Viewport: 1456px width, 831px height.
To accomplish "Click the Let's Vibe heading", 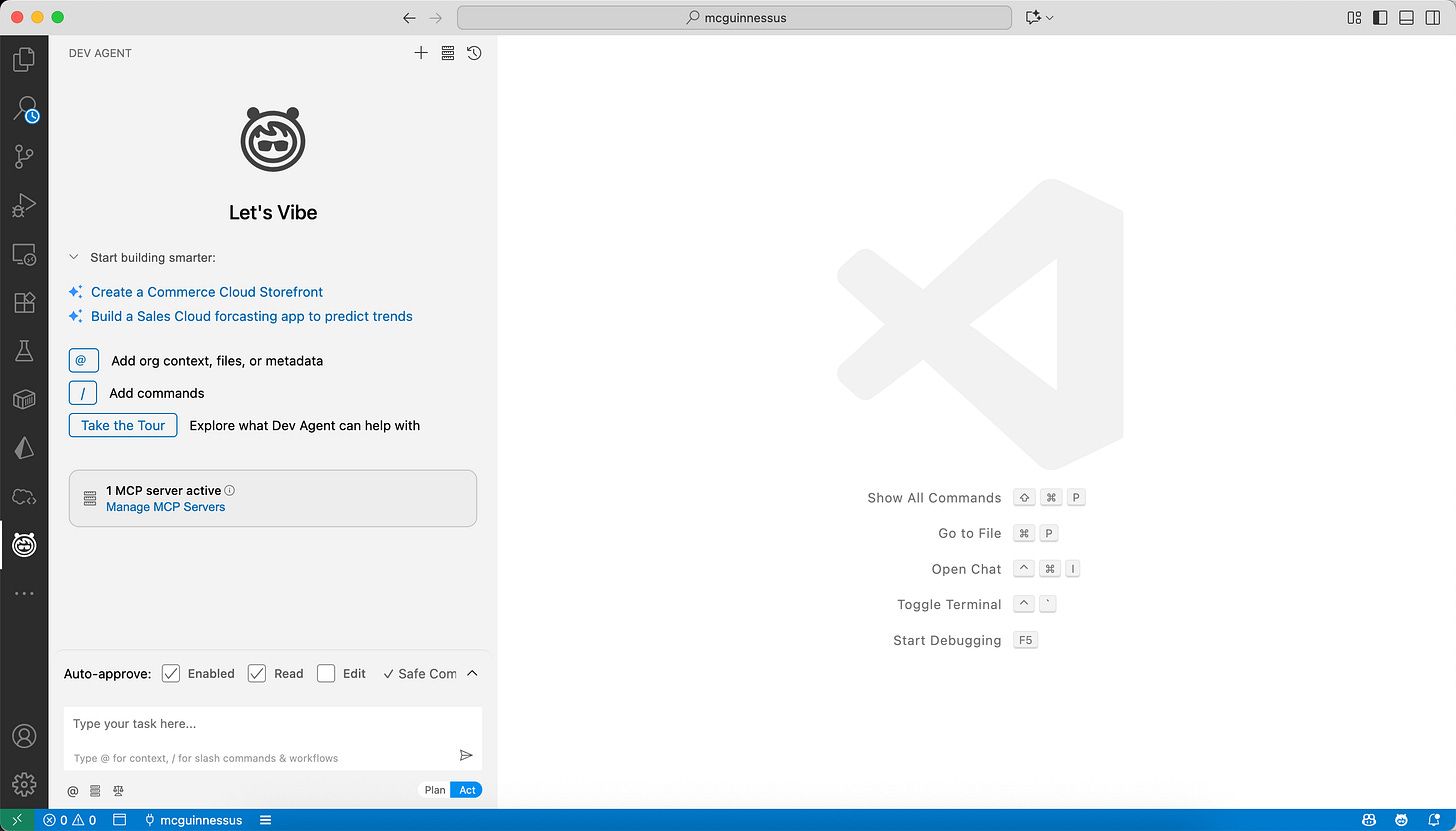I will pyautogui.click(x=273, y=212).
